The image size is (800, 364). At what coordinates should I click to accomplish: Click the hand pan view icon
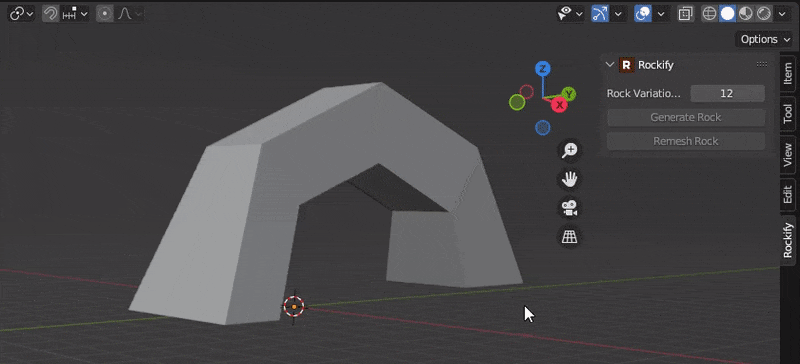569,179
